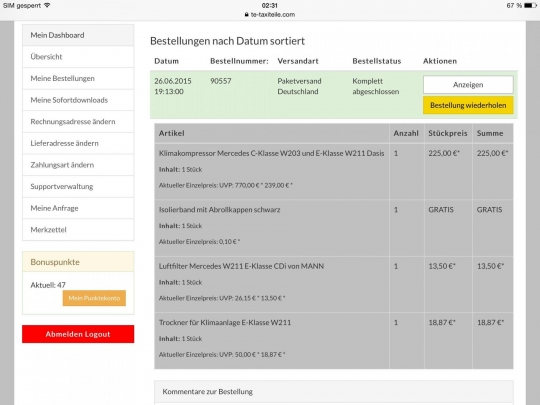Select Übersicht in the sidebar
The width and height of the screenshot is (540, 405).
click(78, 57)
